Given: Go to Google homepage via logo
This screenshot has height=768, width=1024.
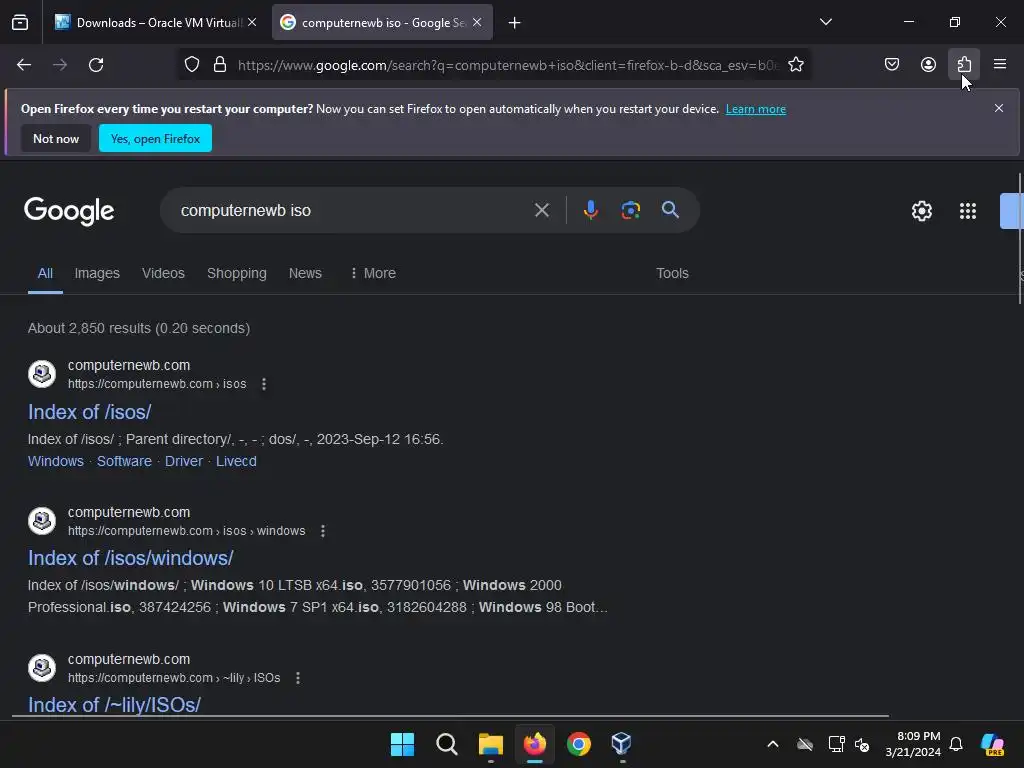Looking at the screenshot, I should (x=69, y=211).
